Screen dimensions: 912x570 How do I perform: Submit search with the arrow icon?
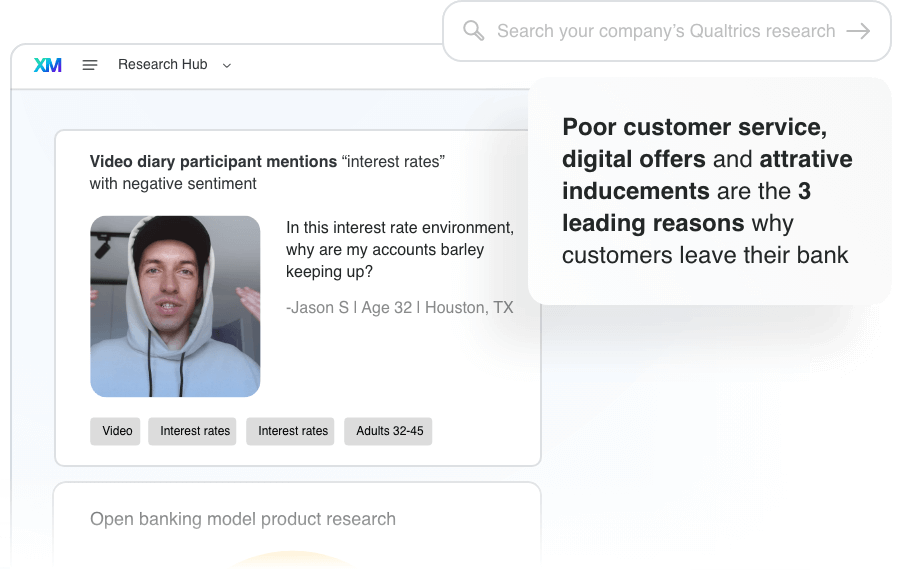click(858, 31)
